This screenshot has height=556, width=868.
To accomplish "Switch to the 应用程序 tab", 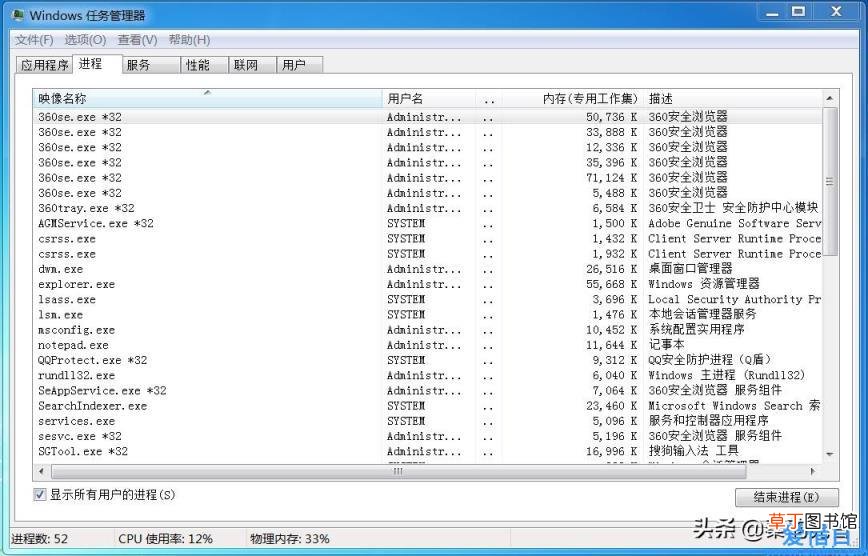I will coord(44,65).
